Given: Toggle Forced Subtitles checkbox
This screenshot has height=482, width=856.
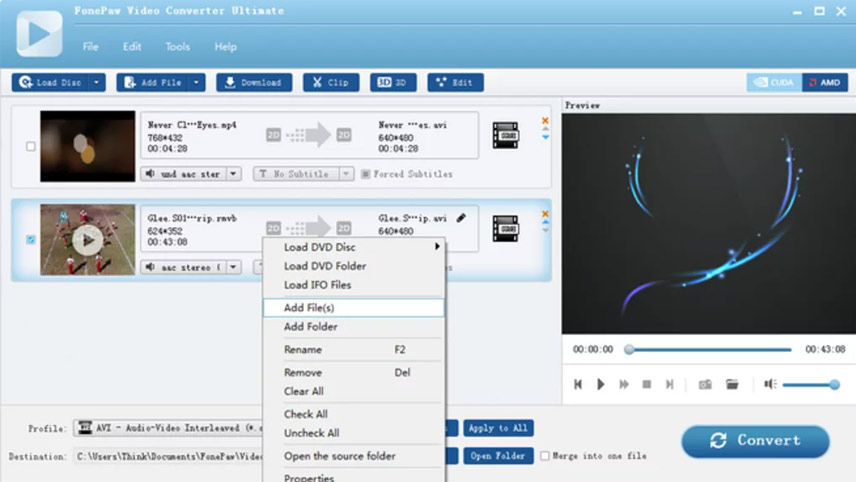Looking at the screenshot, I should click(365, 174).
